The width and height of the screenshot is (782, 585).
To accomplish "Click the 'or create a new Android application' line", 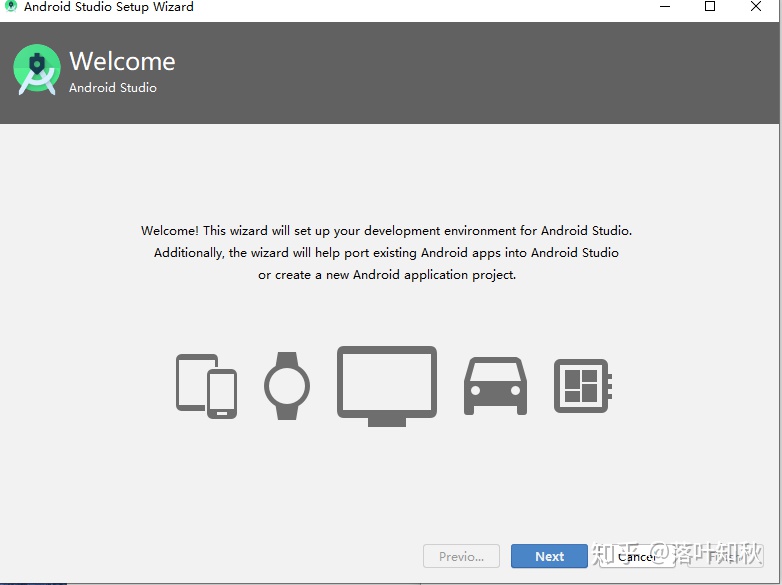I will [x=387, y=275].
